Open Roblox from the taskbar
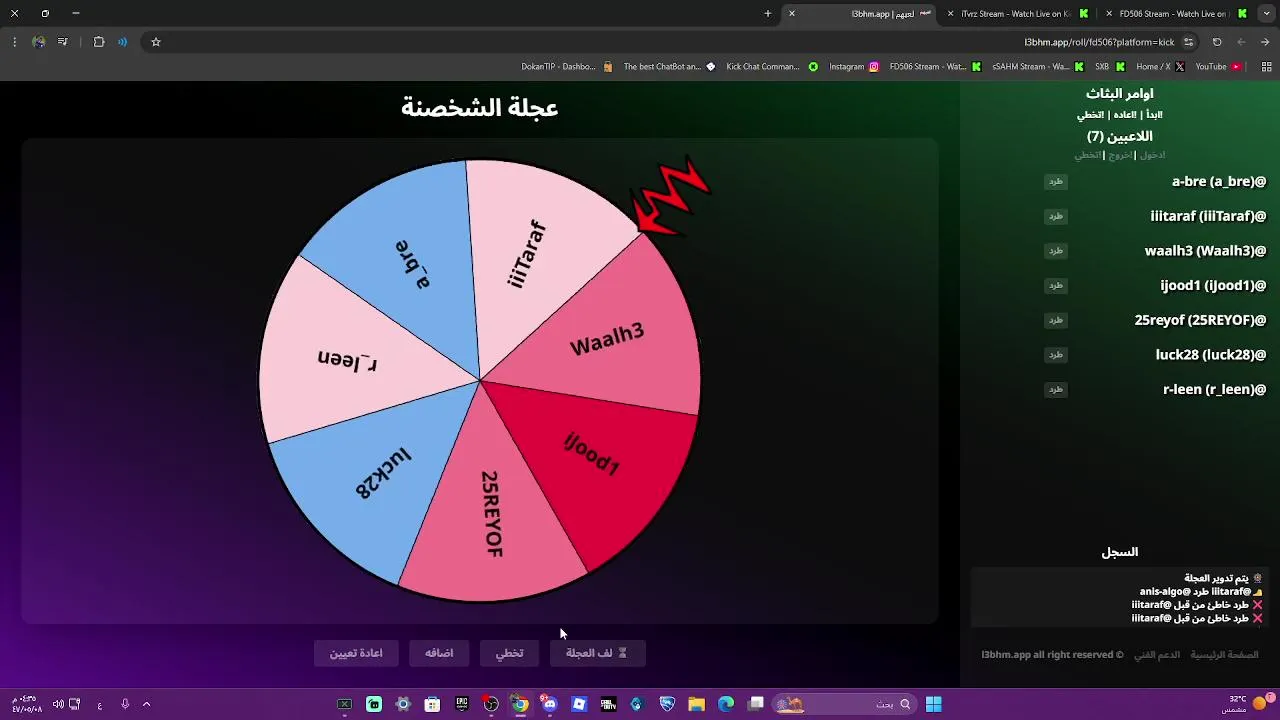 (579, 704)
